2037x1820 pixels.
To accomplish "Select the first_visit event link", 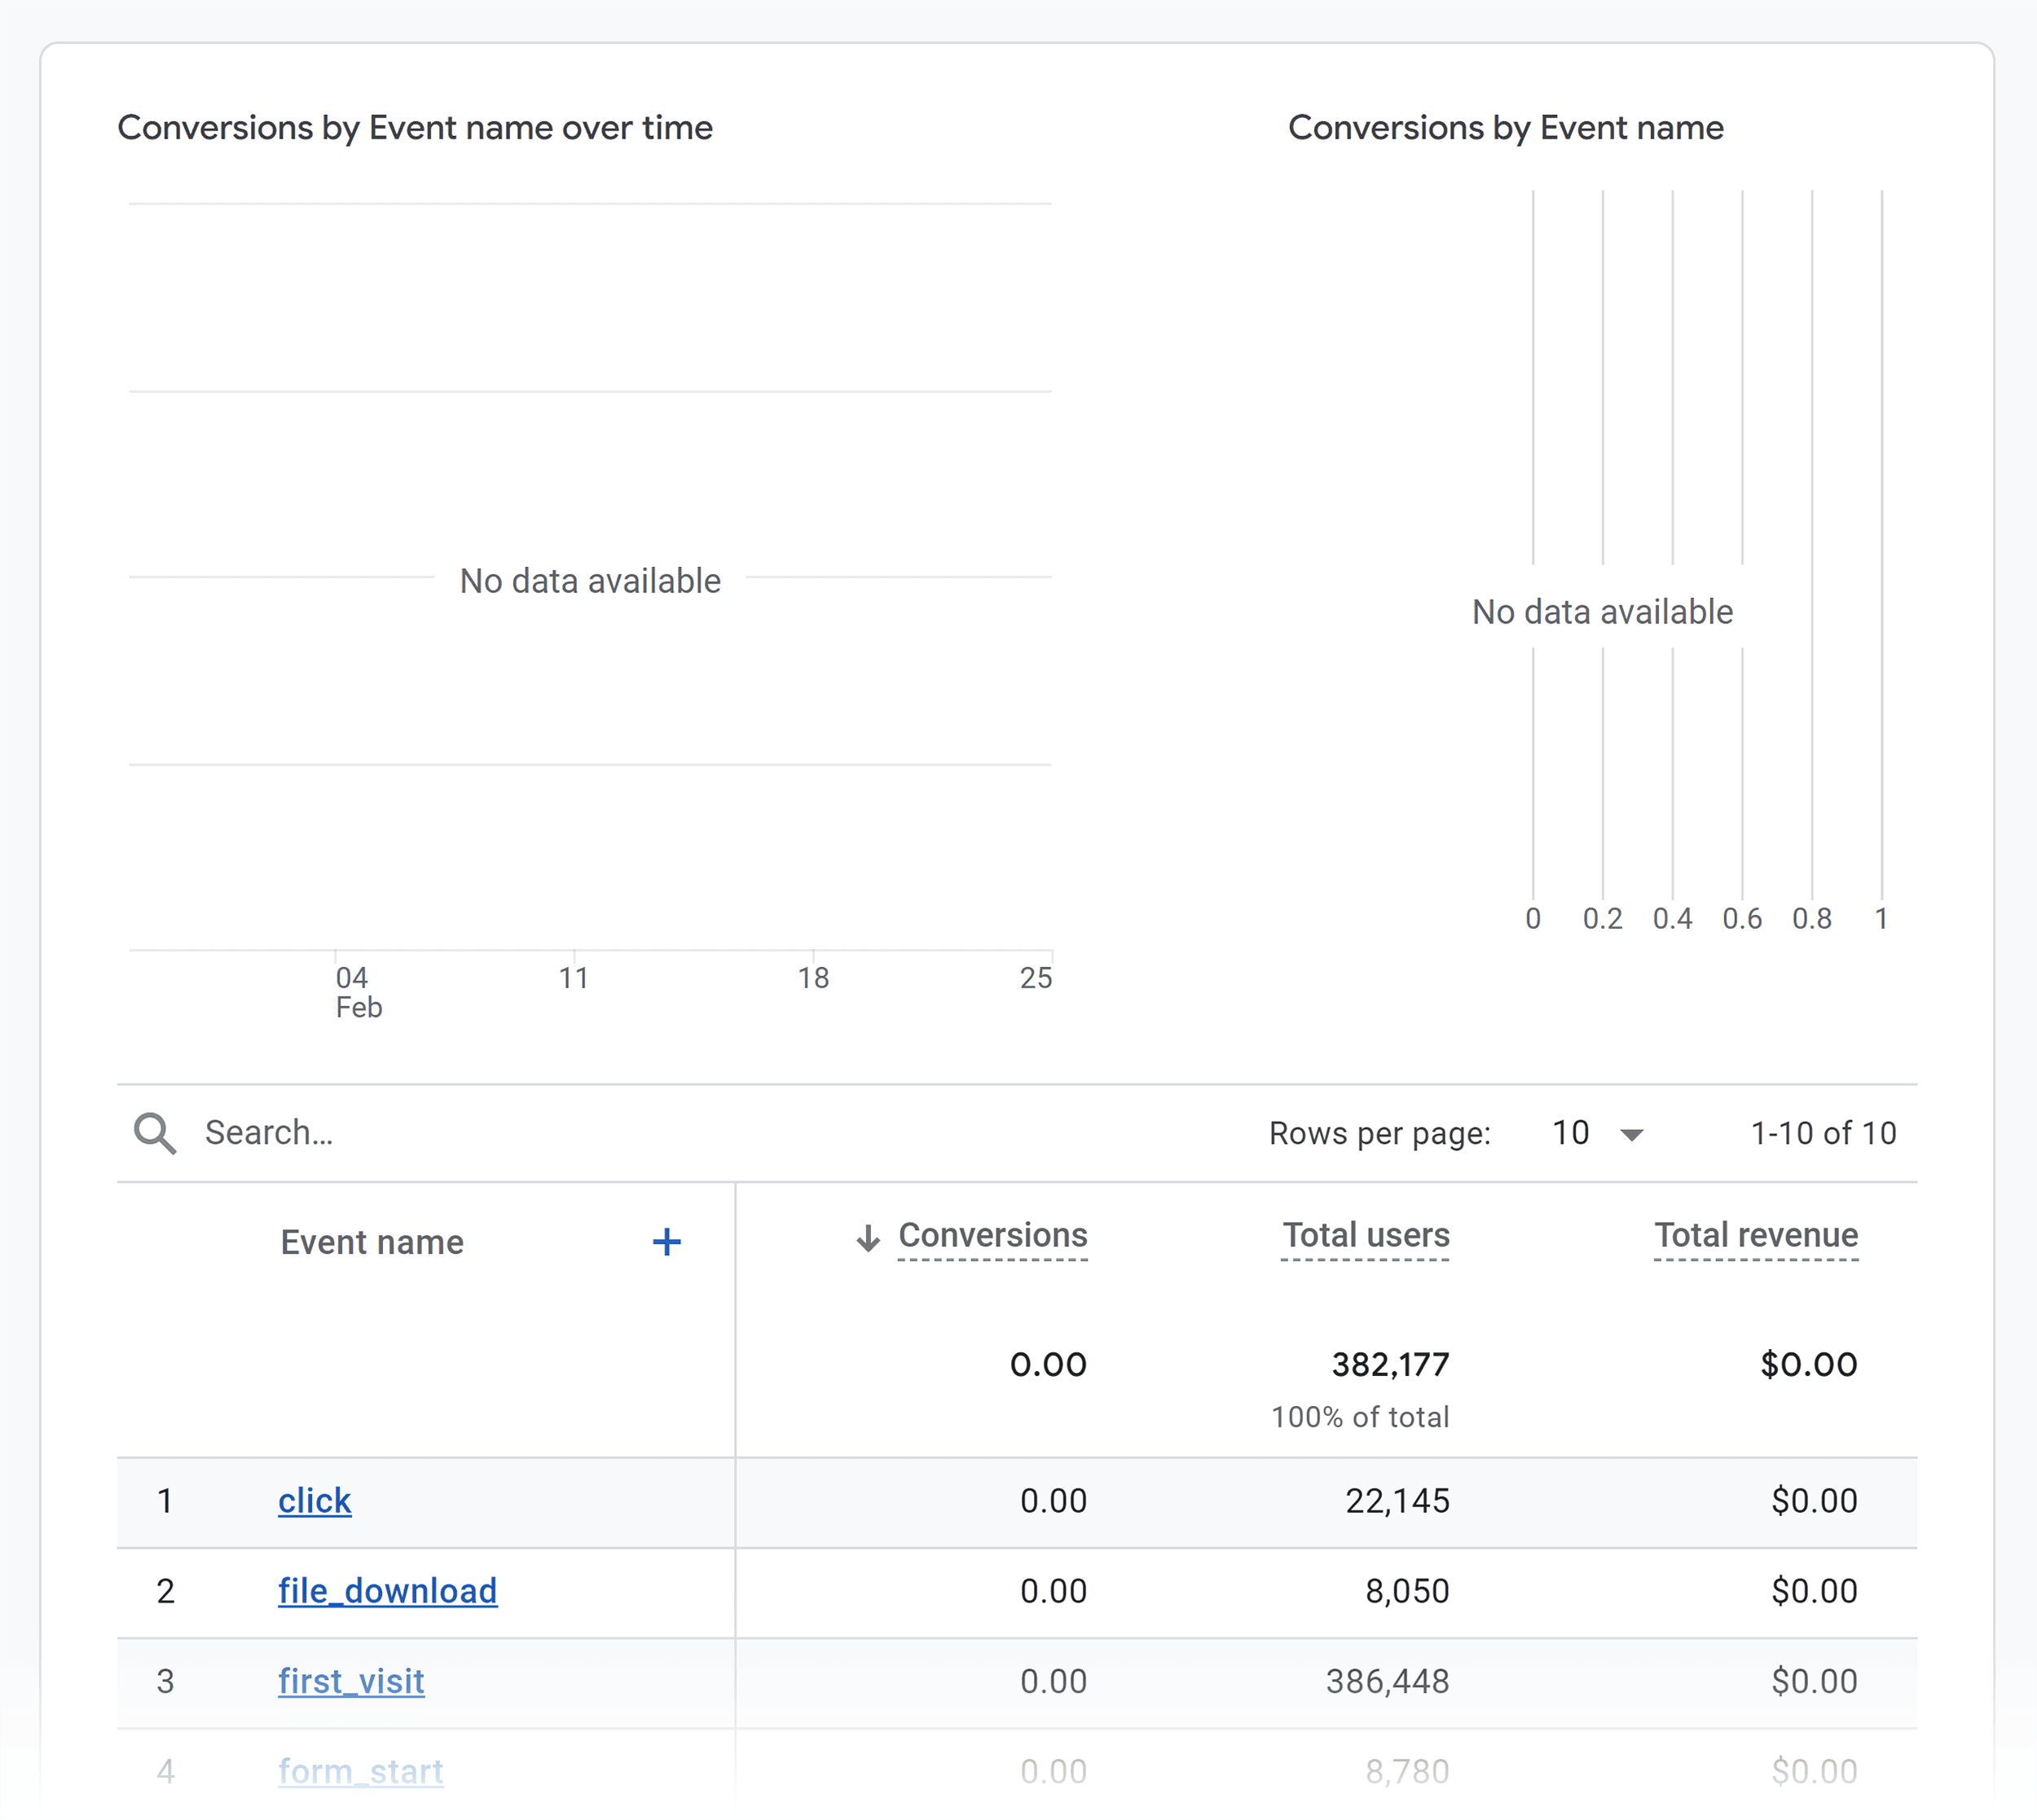I will pyautogui.click(x=351, y=1681).
